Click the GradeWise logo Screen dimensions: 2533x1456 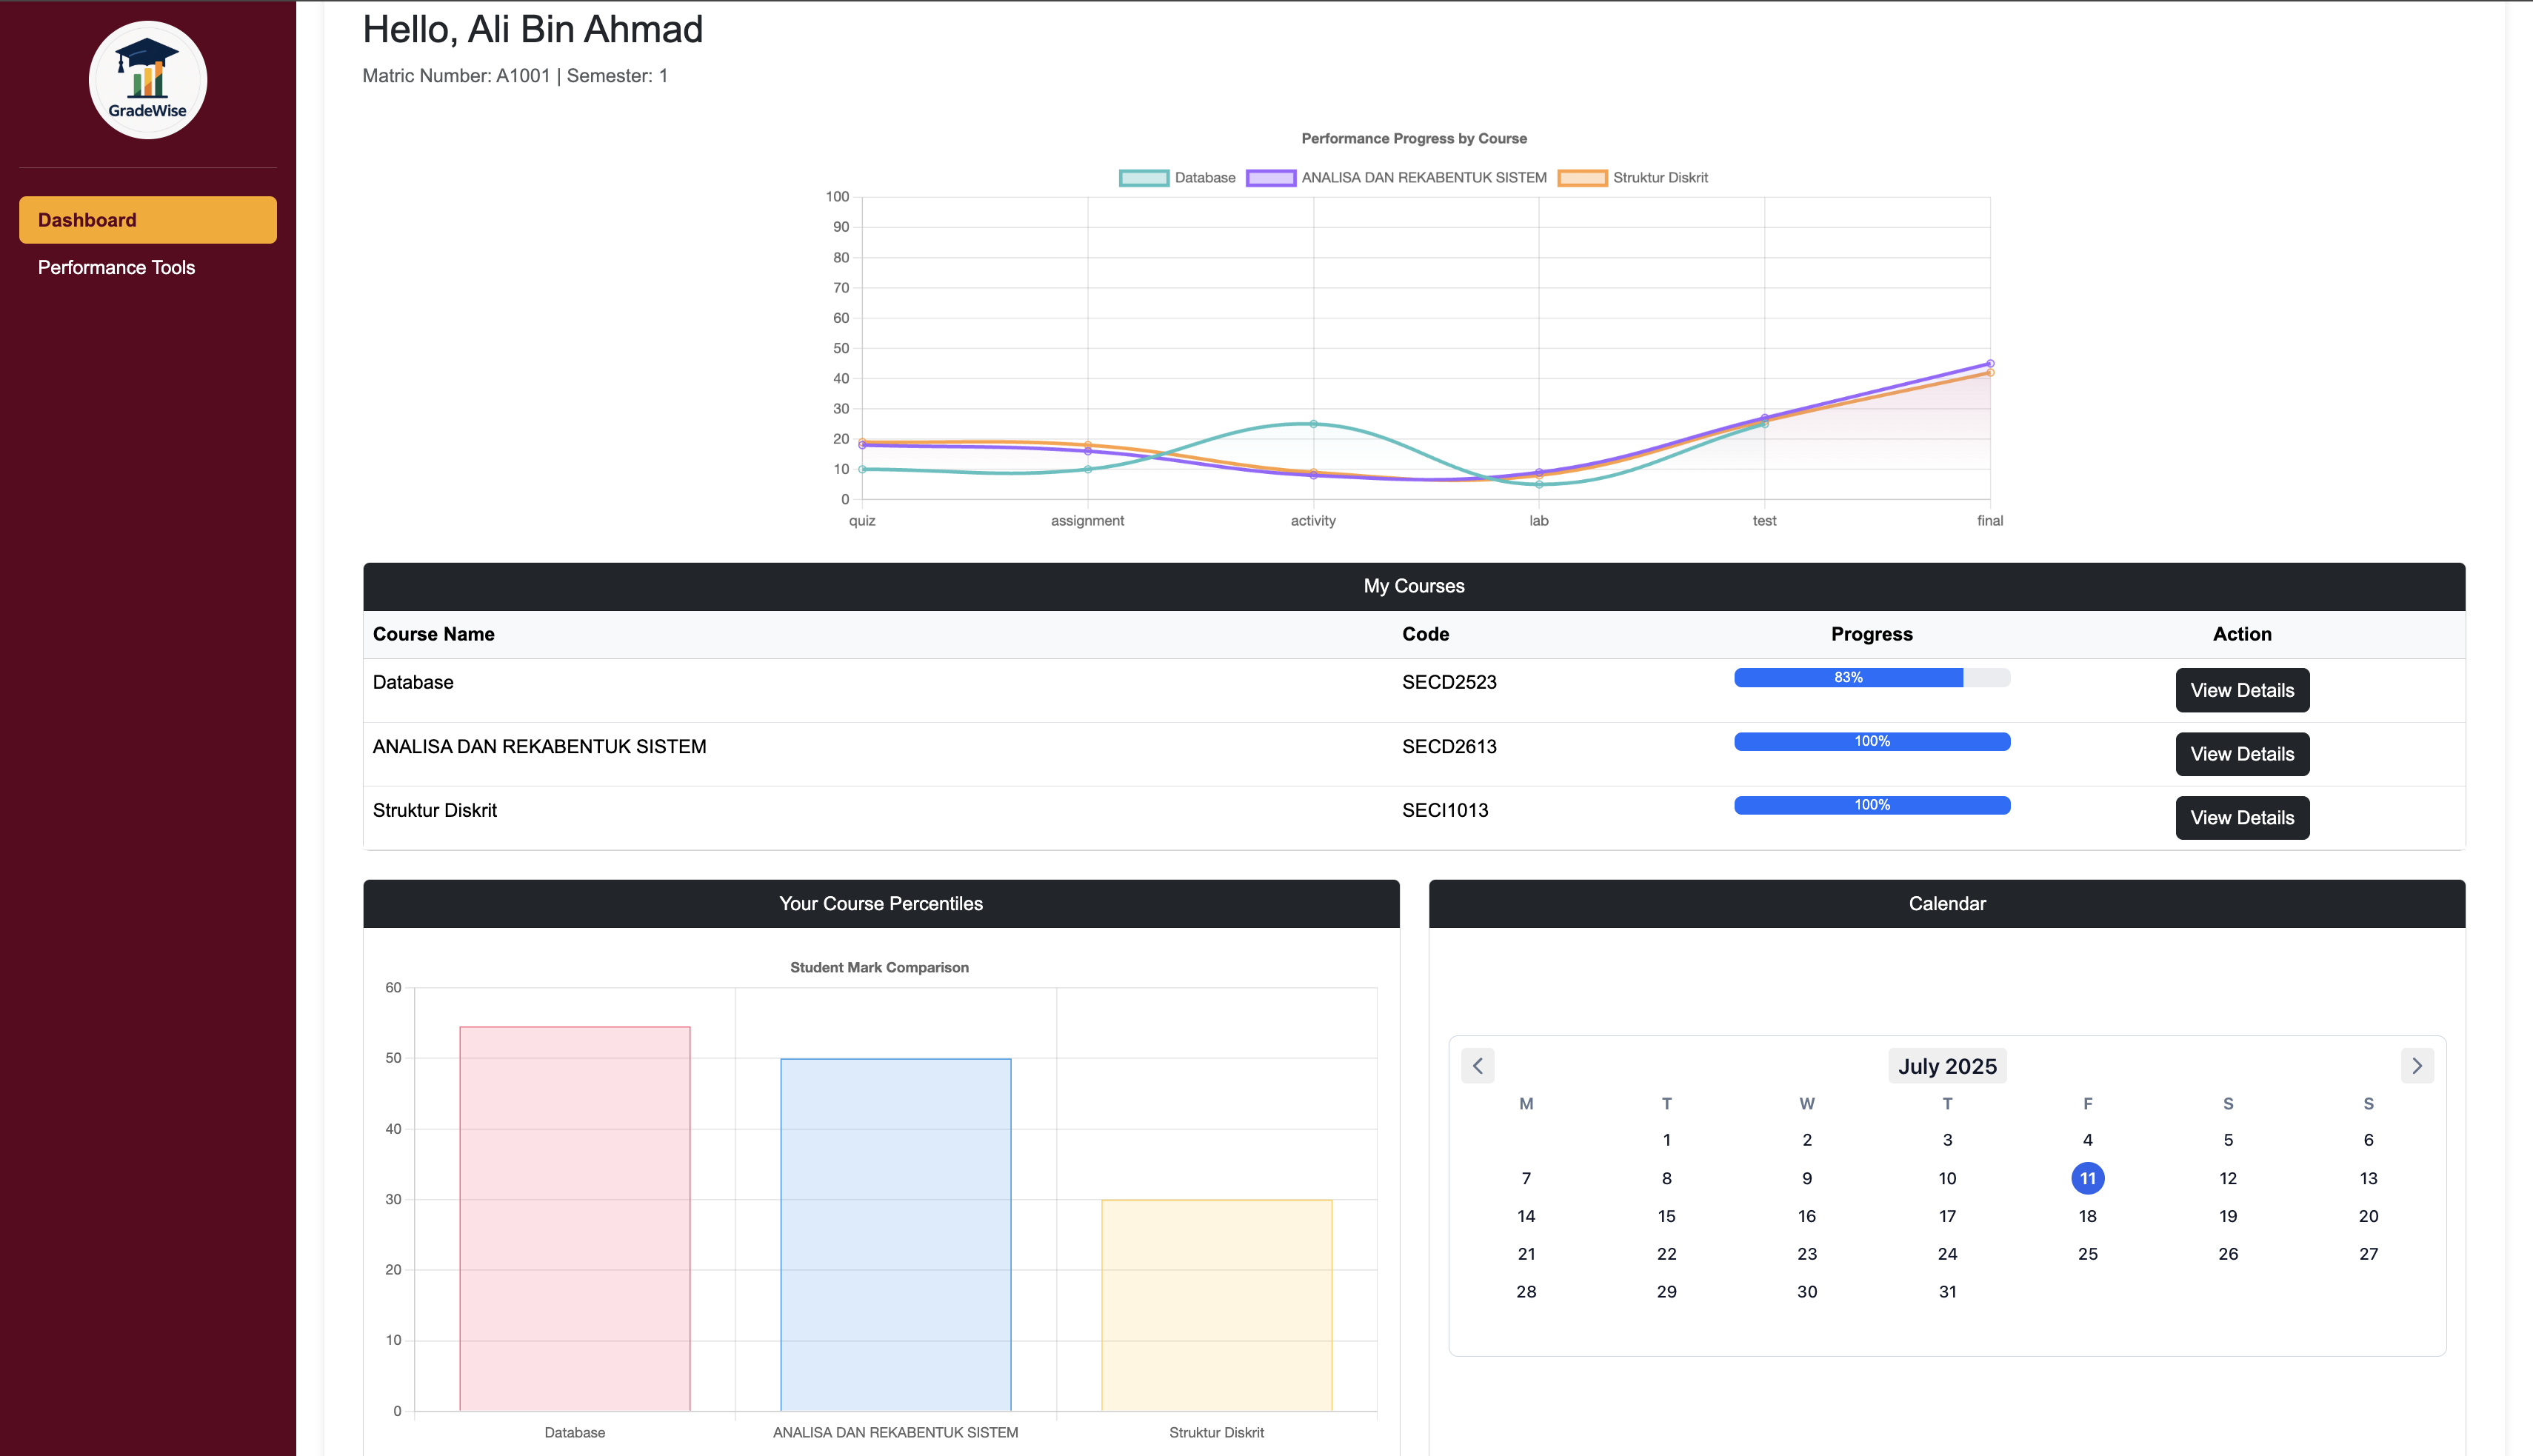[x=148, y=80]
